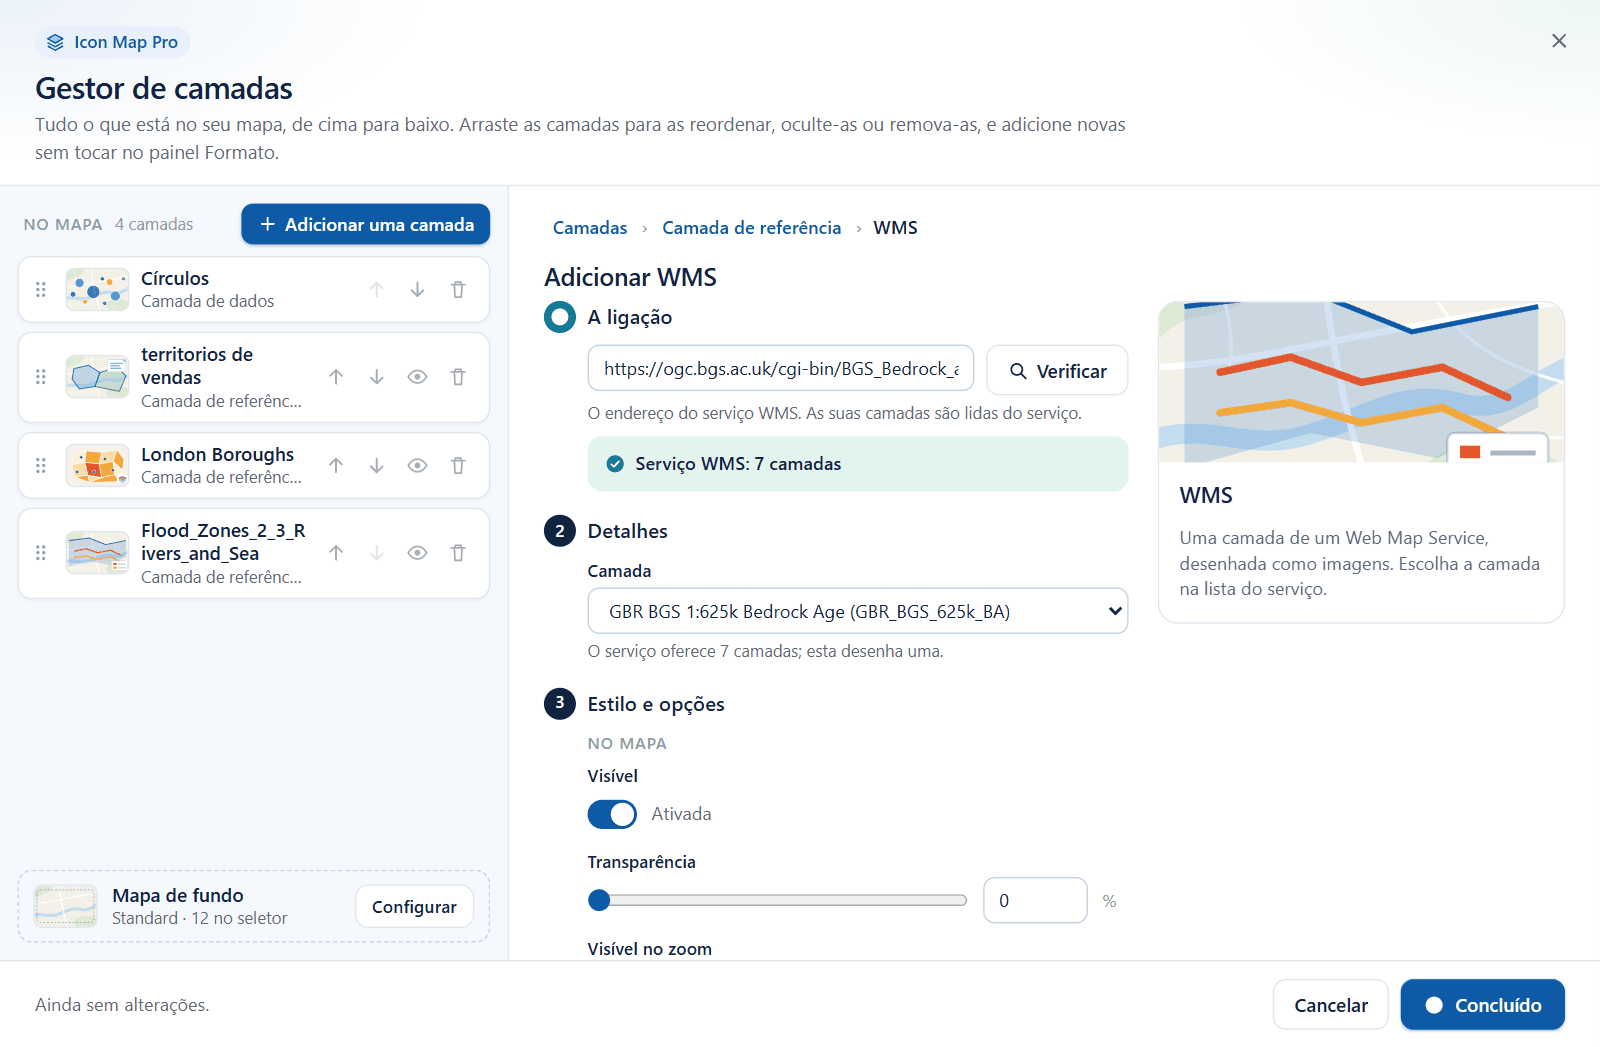Click the Cancelar button

click(x=1331, y=1005)
